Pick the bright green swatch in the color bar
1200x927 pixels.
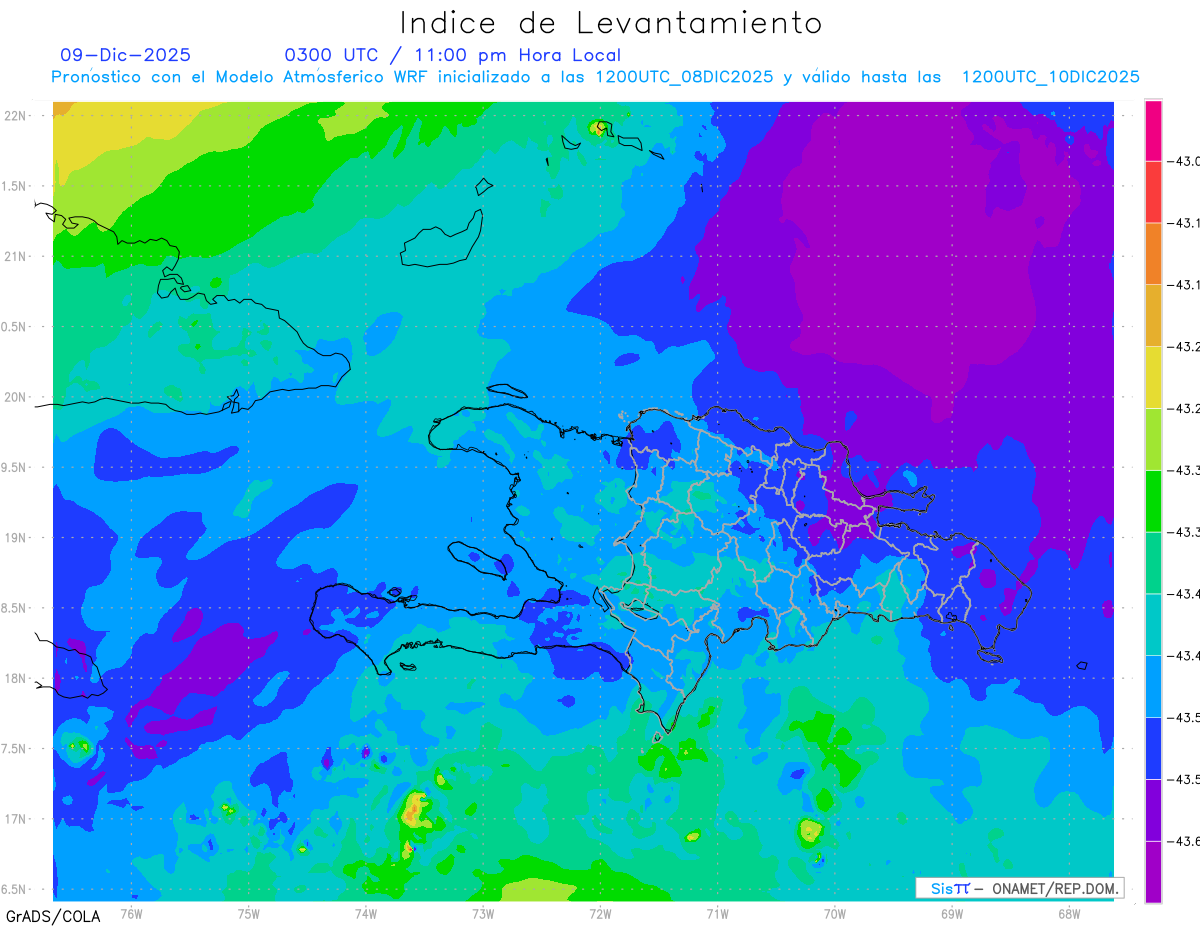(1153, 501)
